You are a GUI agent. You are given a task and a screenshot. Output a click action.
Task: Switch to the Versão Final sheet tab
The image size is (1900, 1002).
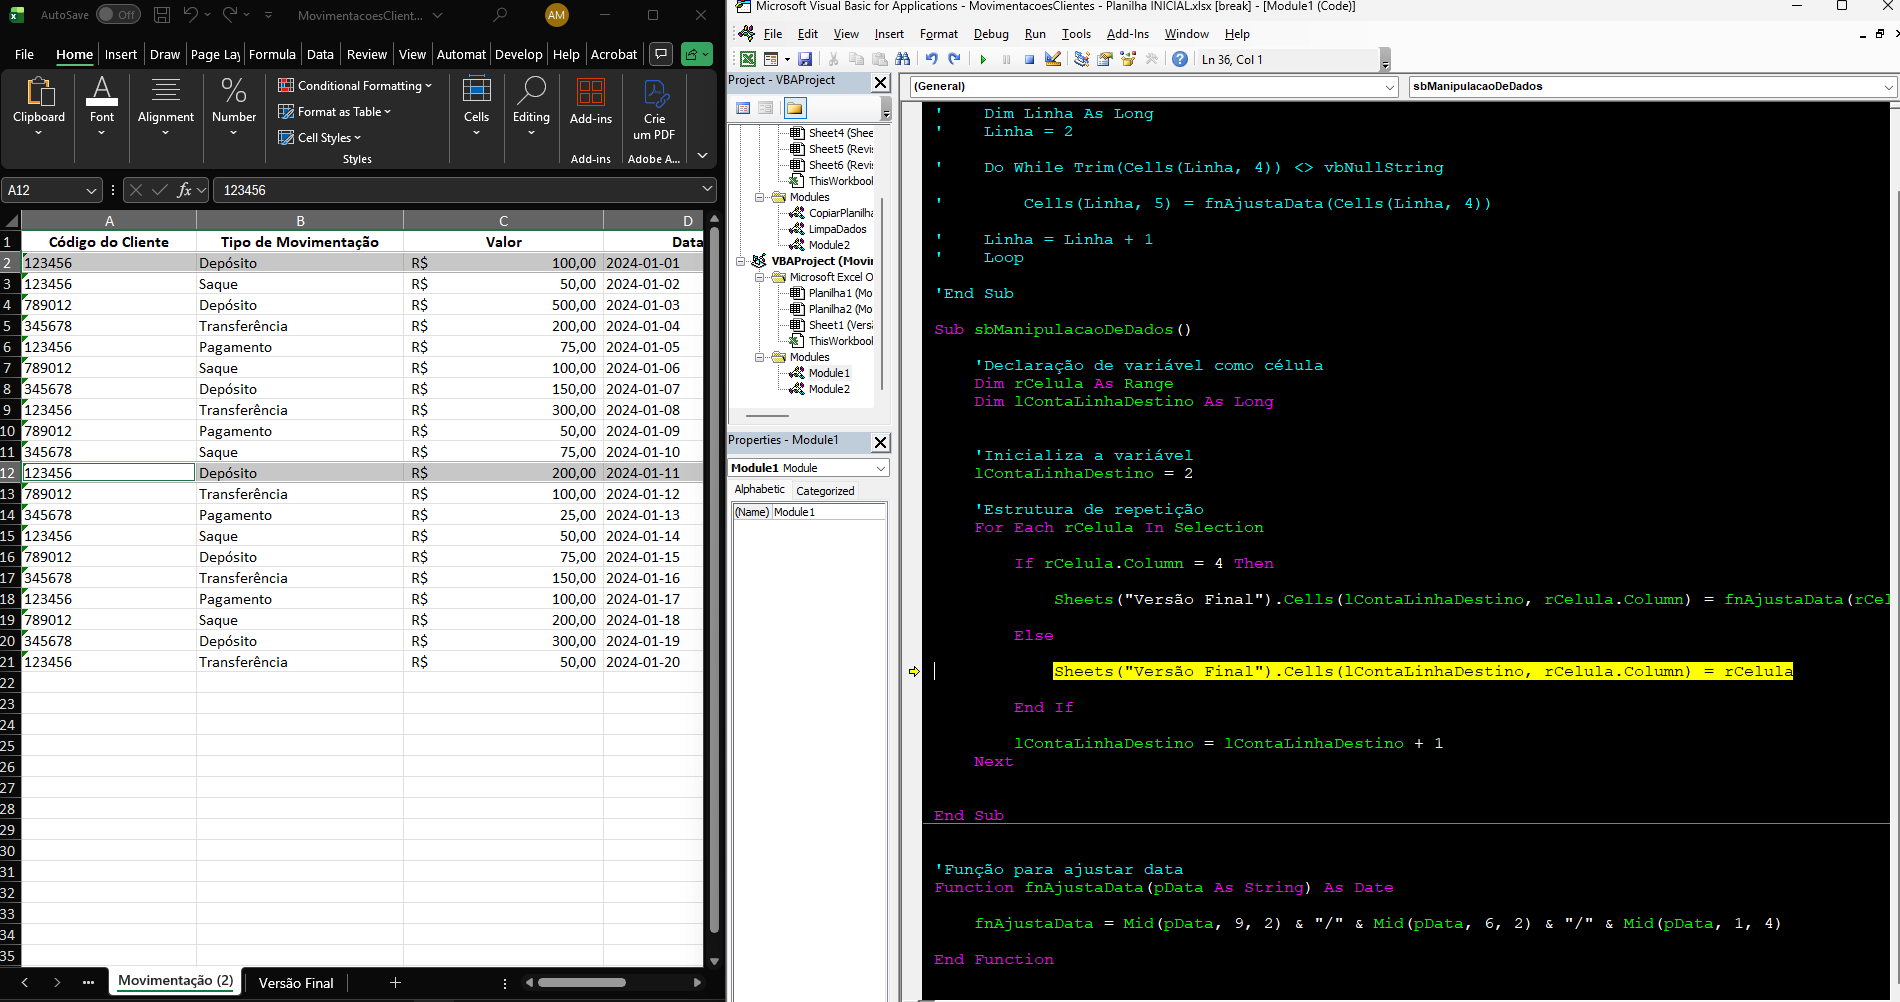(295, 983)
